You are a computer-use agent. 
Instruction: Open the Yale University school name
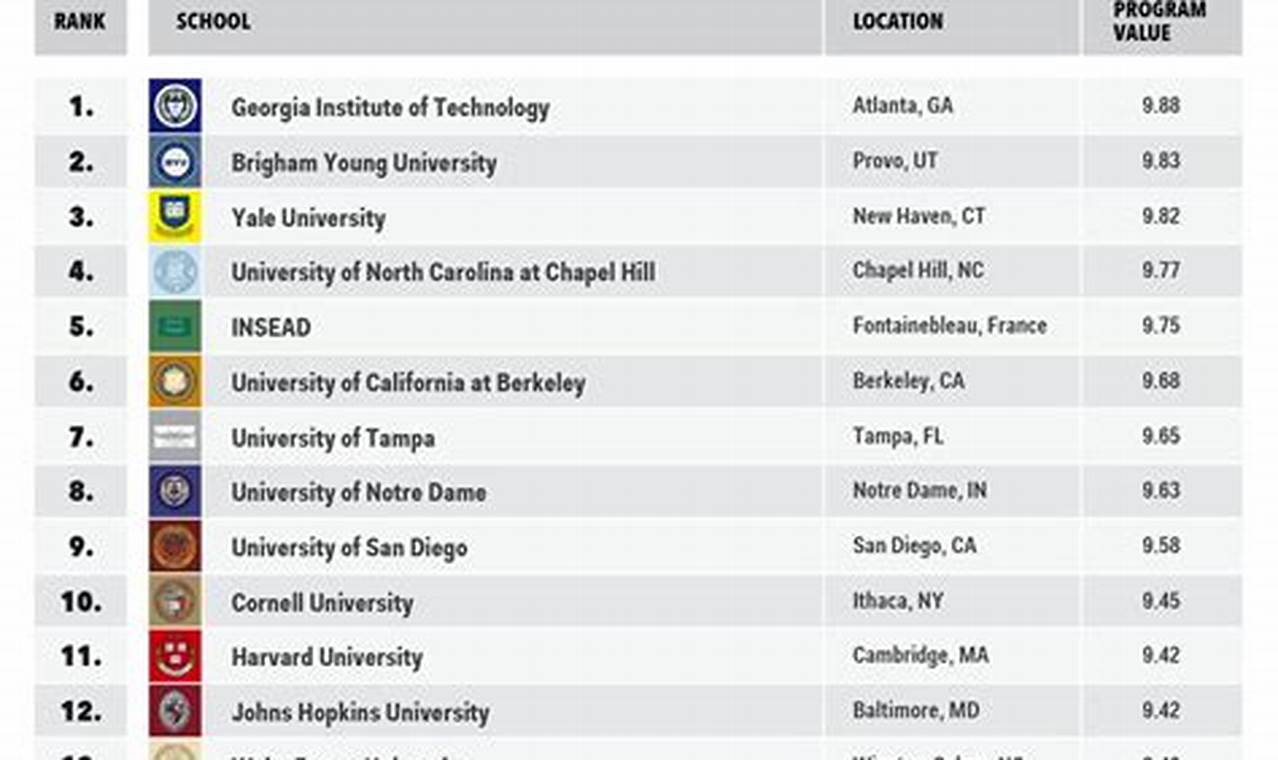[x=308, y=218]
